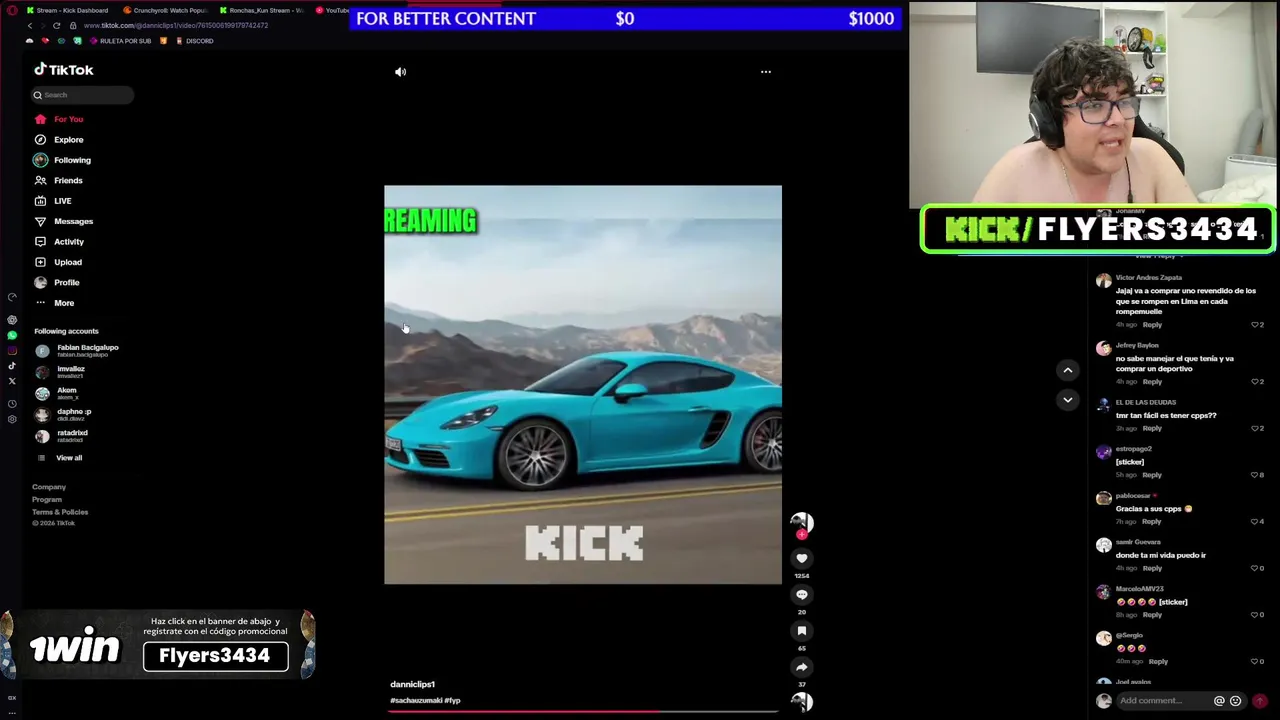
Task: Open X (Twitter) in the Opera sidebar
Action: coord(12,381)
